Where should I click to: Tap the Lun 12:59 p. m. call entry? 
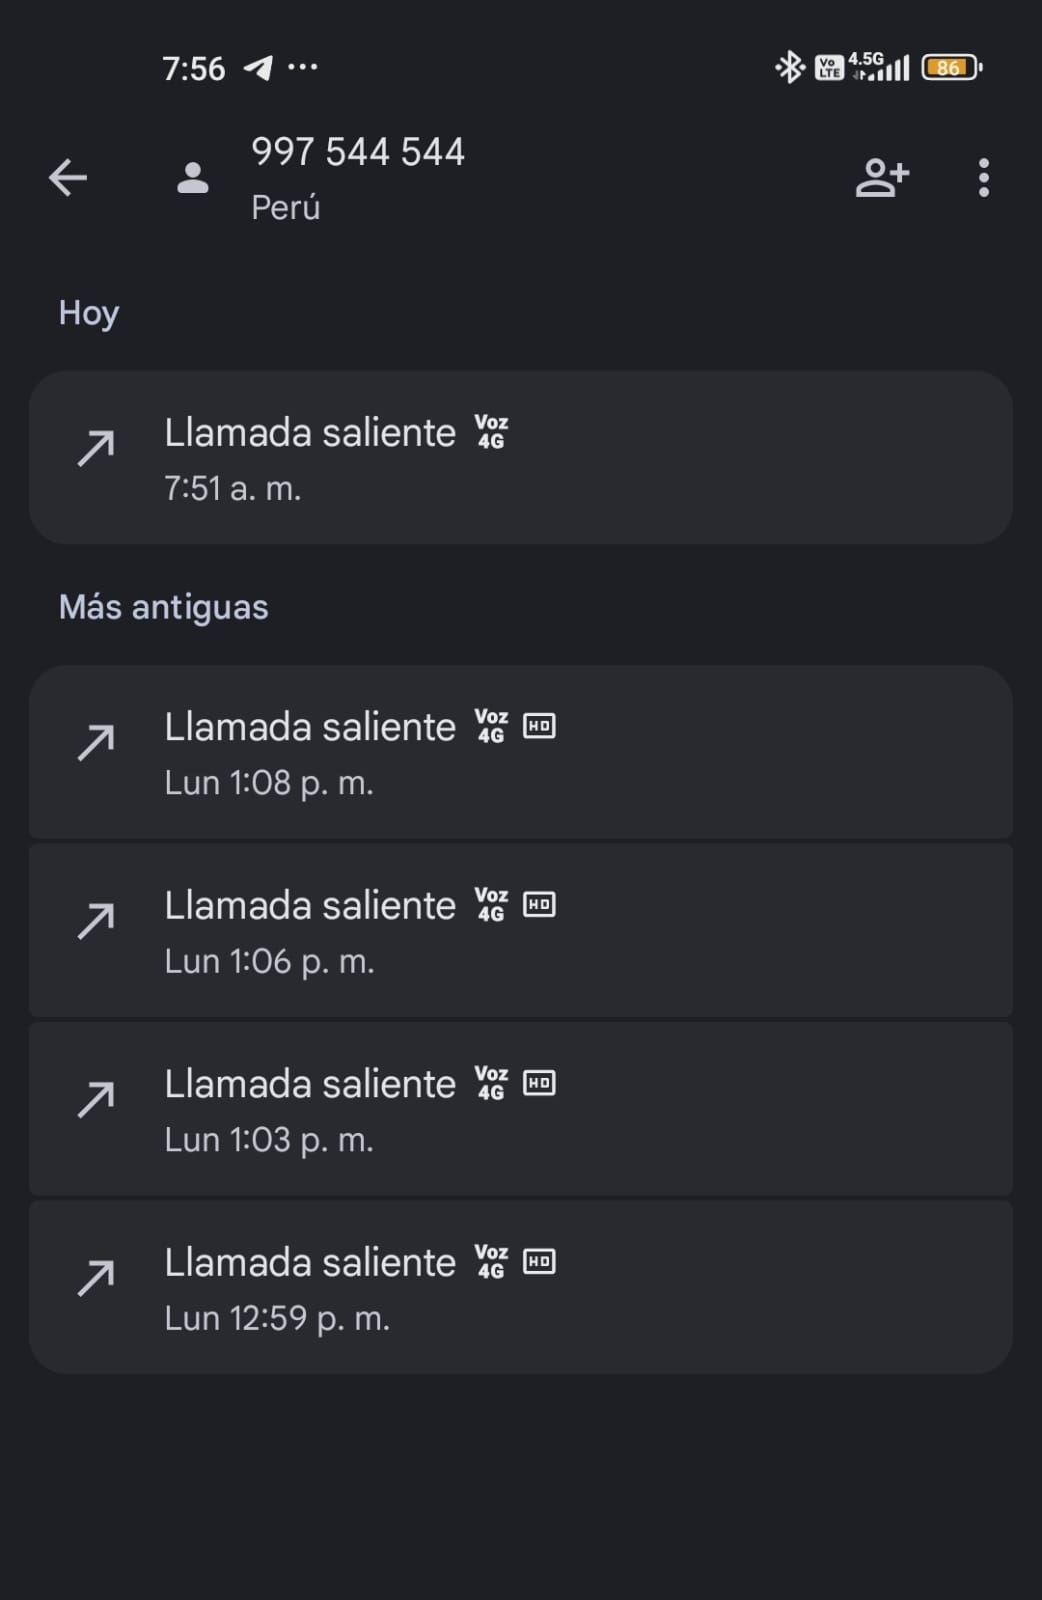coord(520,1288)
